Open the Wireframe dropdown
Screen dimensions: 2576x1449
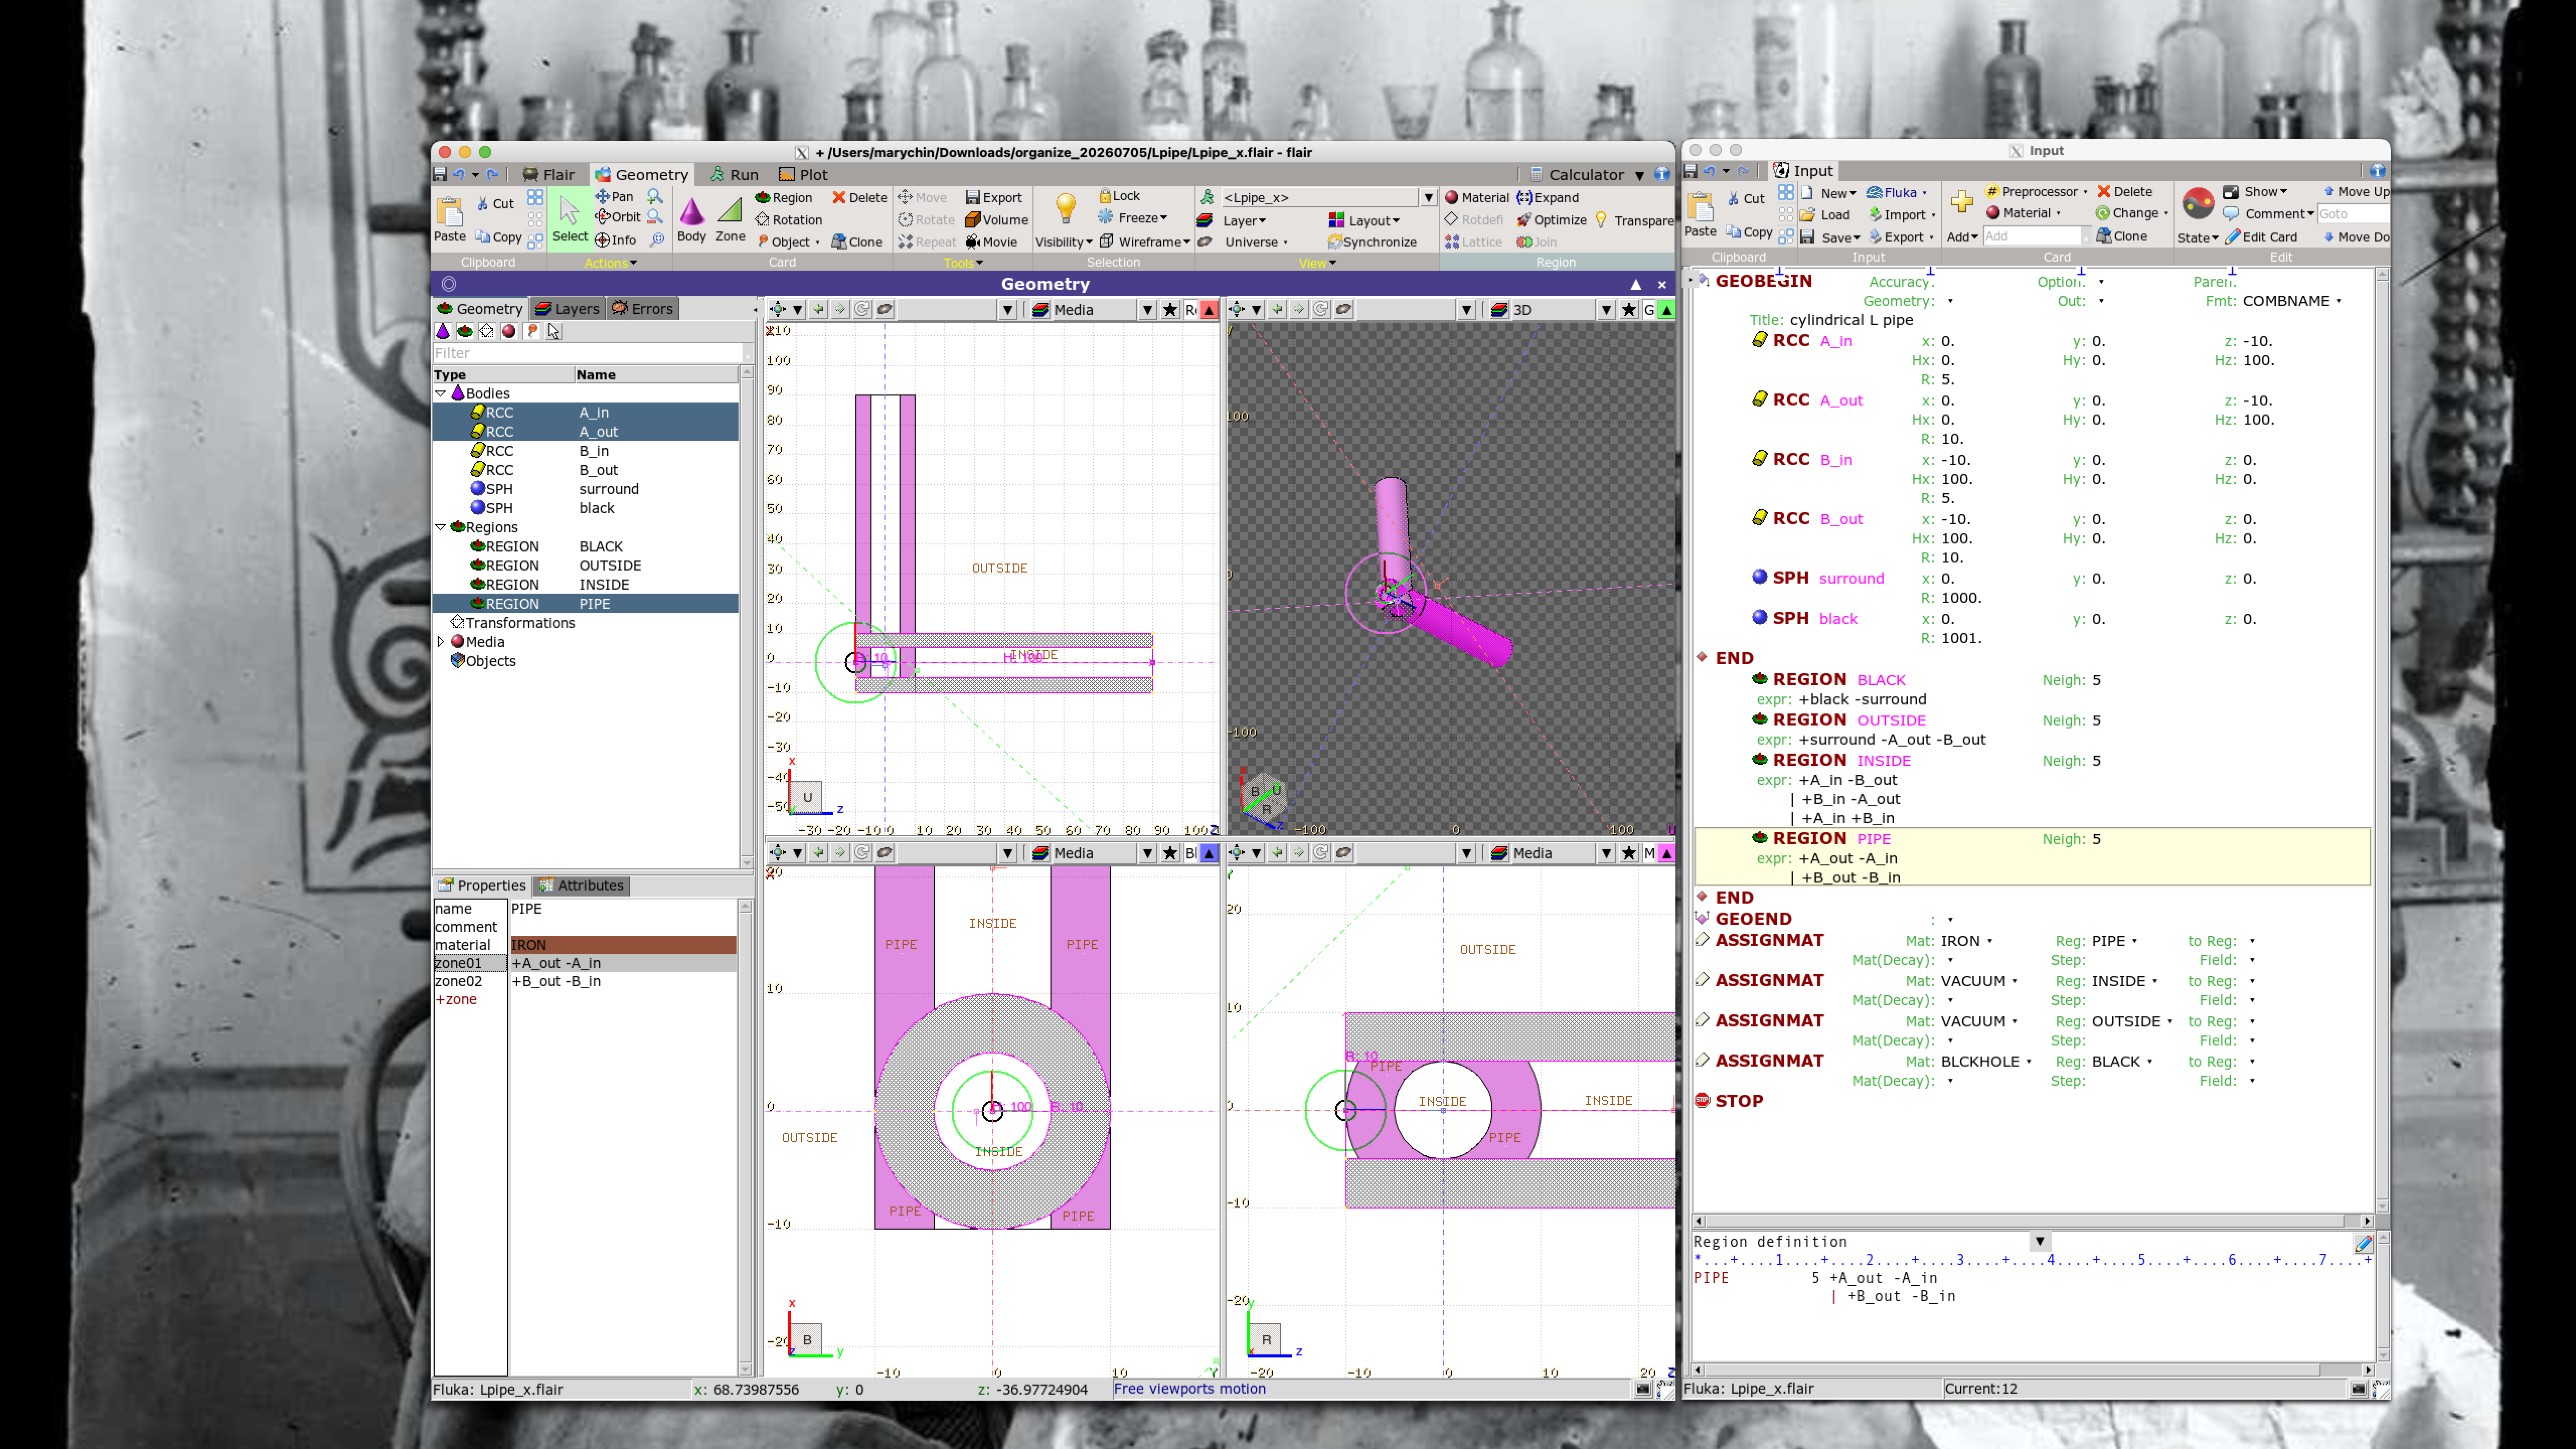coord(1145,241)
